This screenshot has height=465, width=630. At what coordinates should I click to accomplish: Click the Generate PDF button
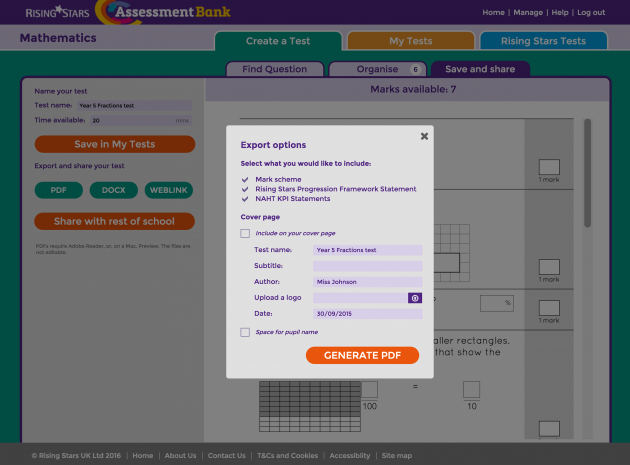[x=362, y=355]
